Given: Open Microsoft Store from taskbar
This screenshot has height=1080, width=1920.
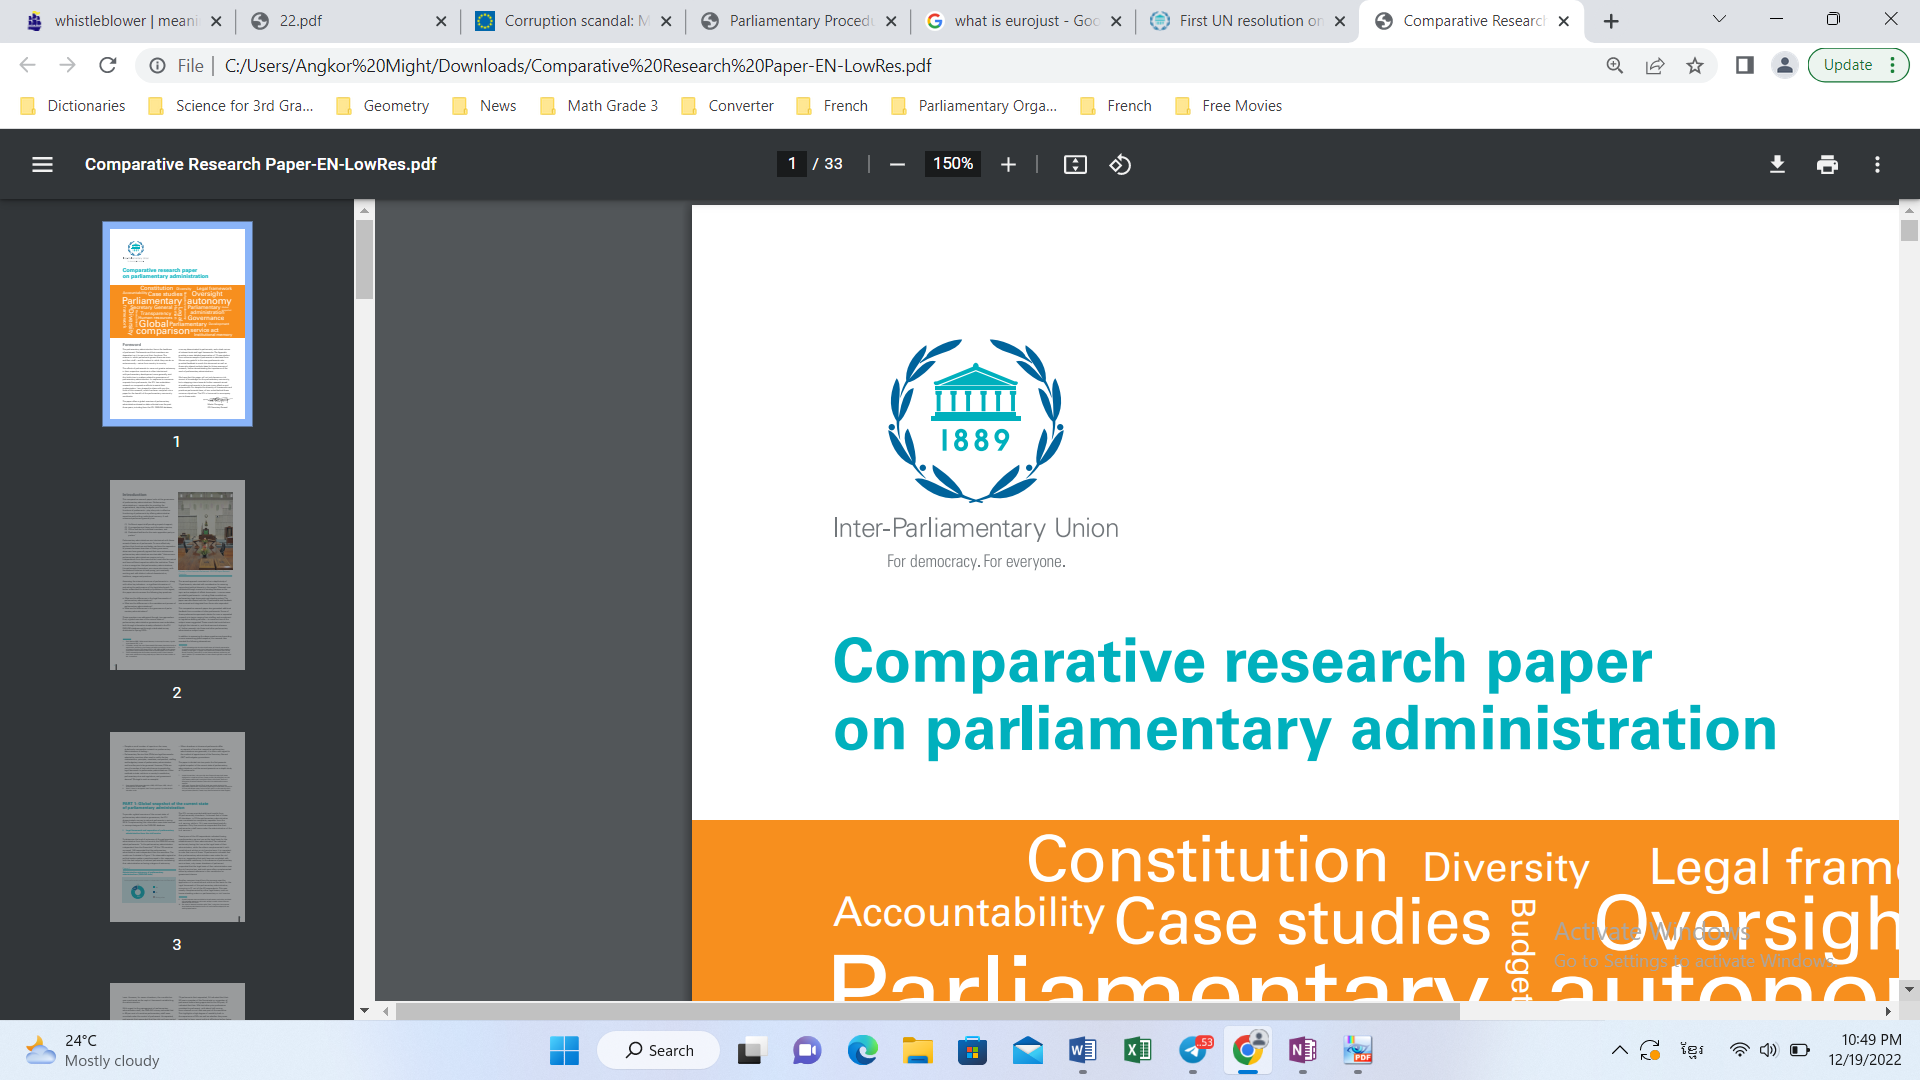Looking at the screenshot, I should point(972,1050).
